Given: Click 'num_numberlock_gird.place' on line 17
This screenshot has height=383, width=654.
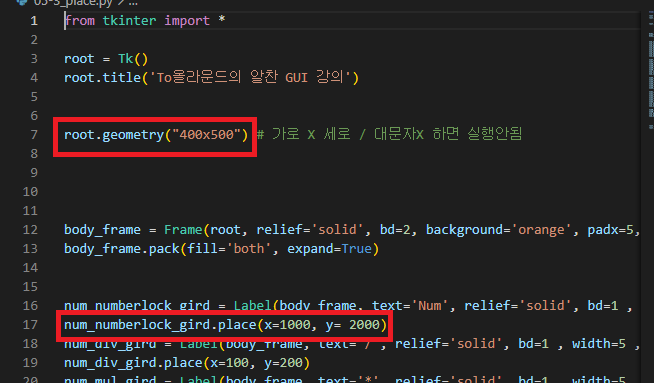Looking at the screenshot, I should [x=160, y=325].
